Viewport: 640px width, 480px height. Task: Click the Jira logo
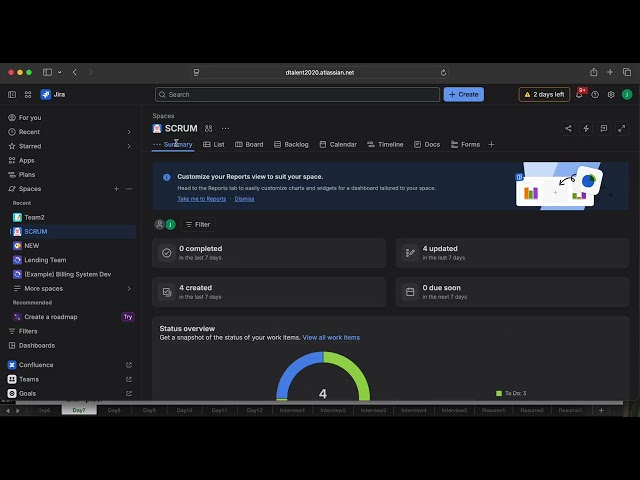(53, 94)
